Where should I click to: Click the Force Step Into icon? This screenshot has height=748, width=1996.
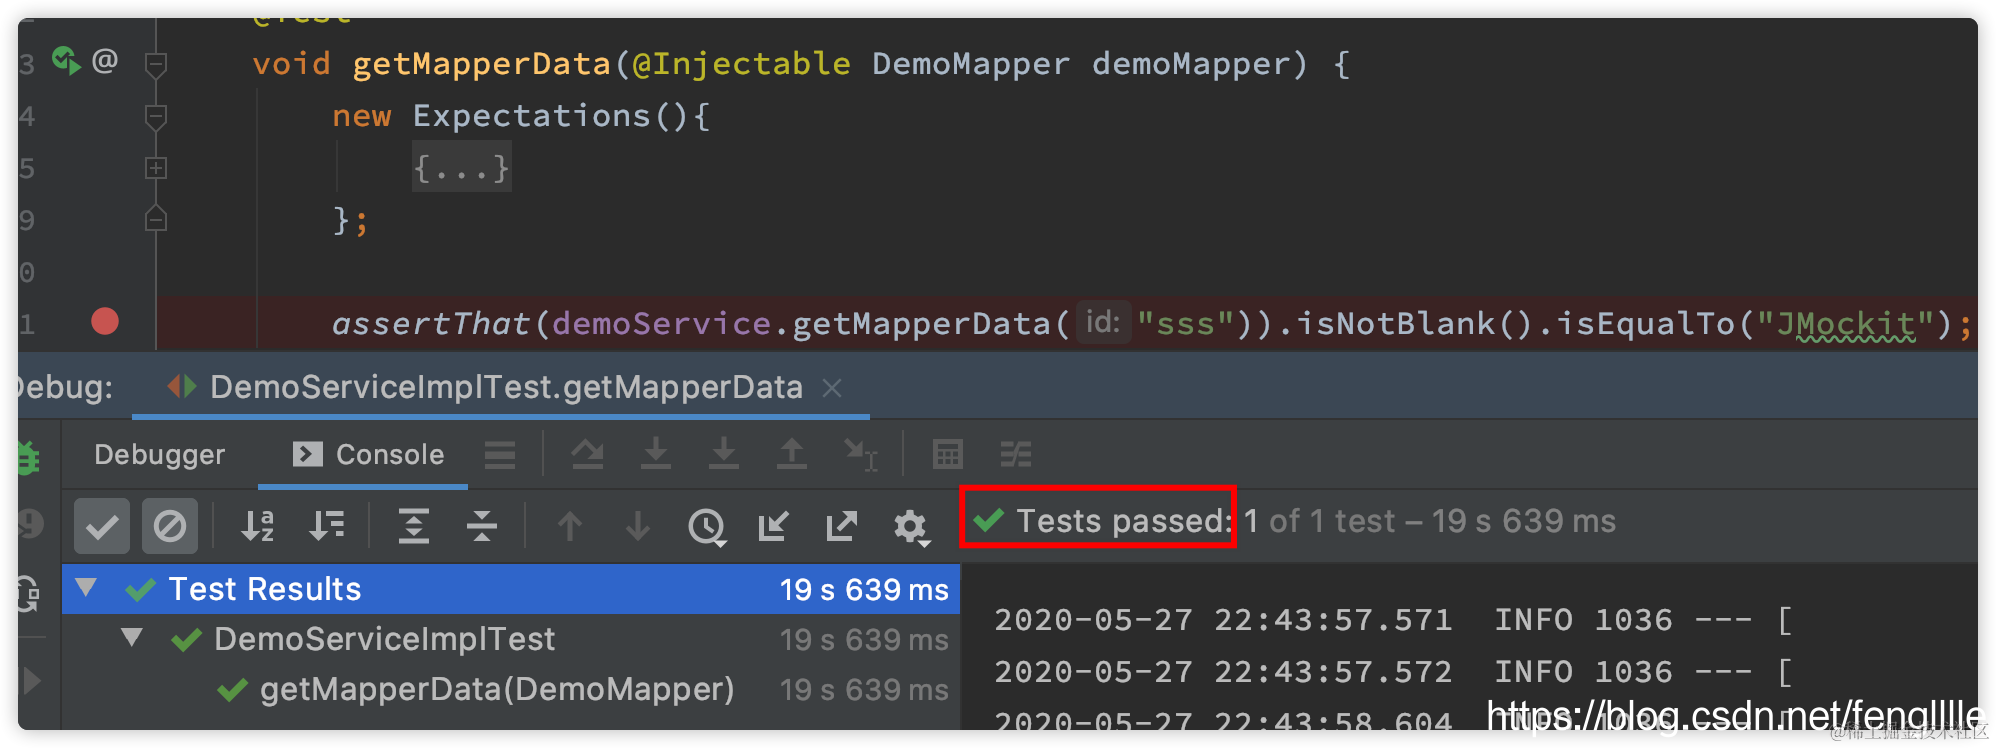point(723,455)
